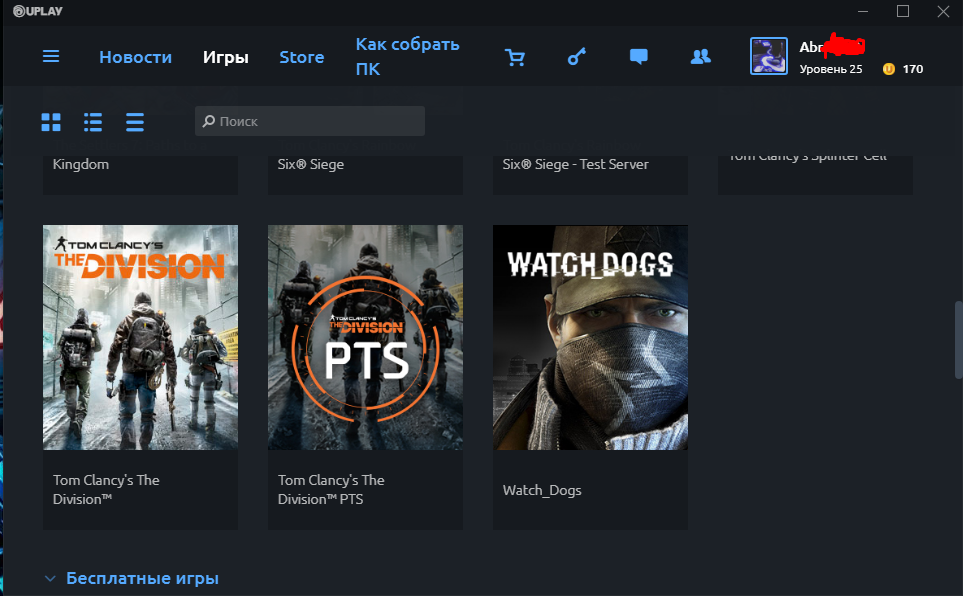Viewport: 963px width, 596px height.
Task: Click the Kingdom game title
Action: pyautogui.click(x=81, y=165)
